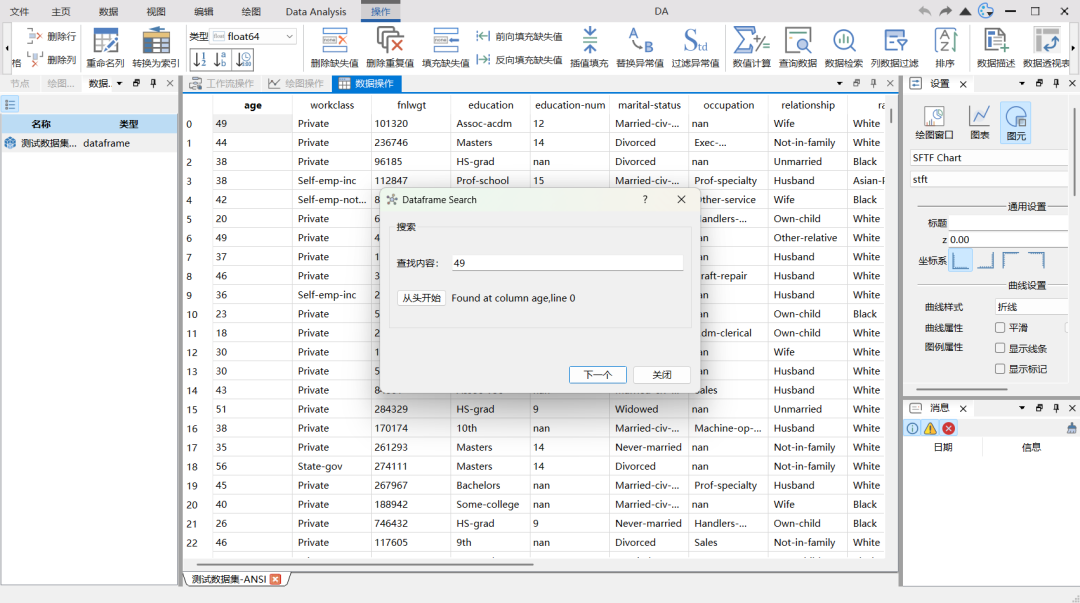Convert column to numeric type icon

point(199,59)
